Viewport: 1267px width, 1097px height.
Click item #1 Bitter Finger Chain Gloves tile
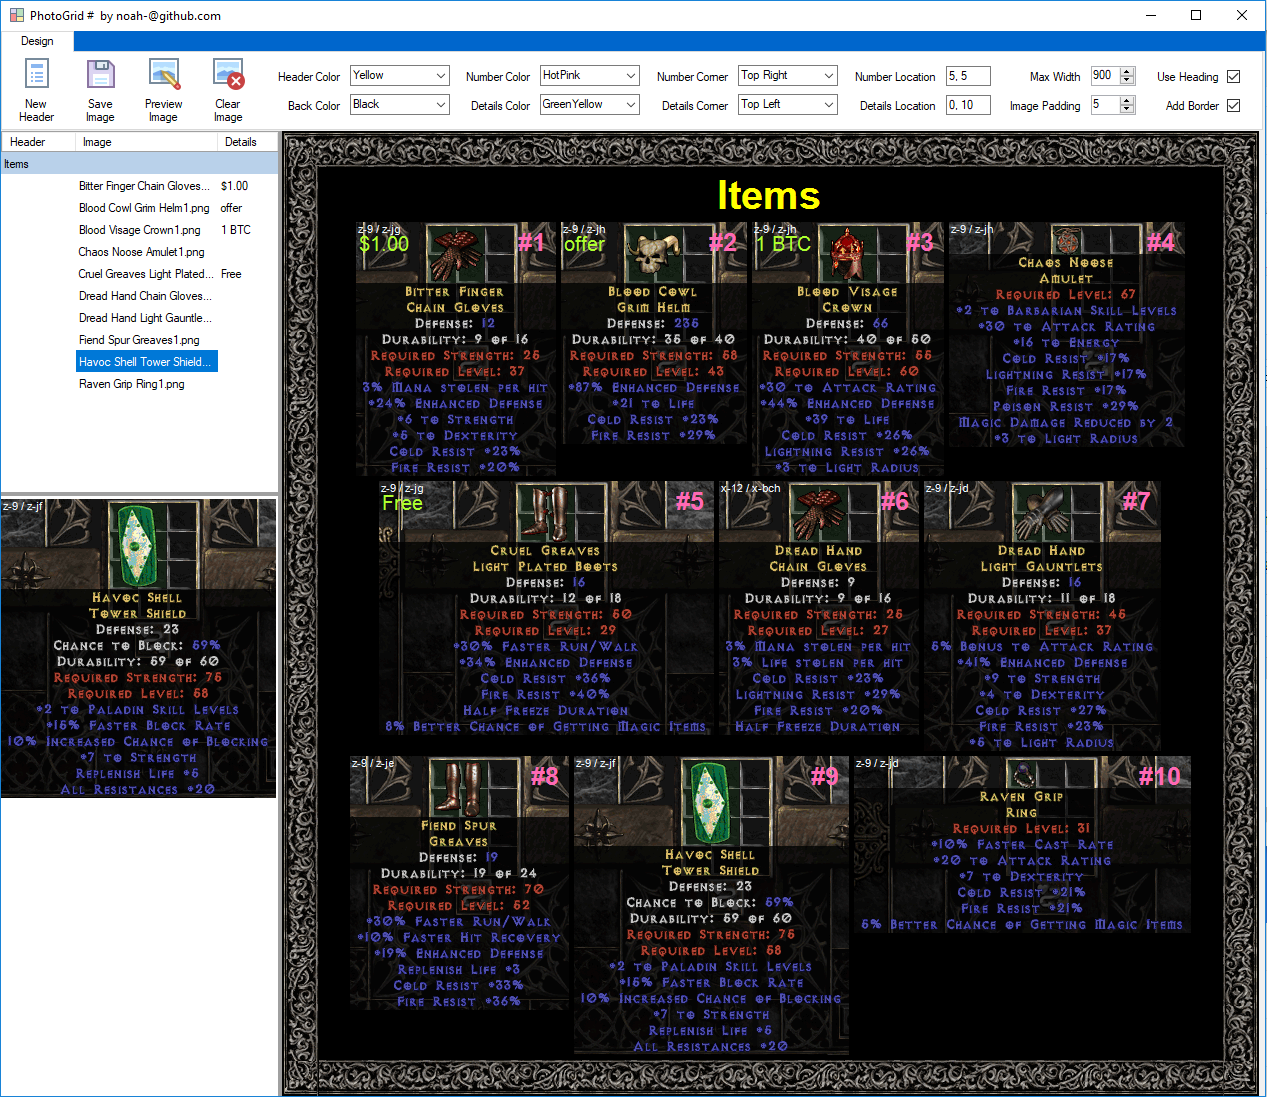click(456, 348)
